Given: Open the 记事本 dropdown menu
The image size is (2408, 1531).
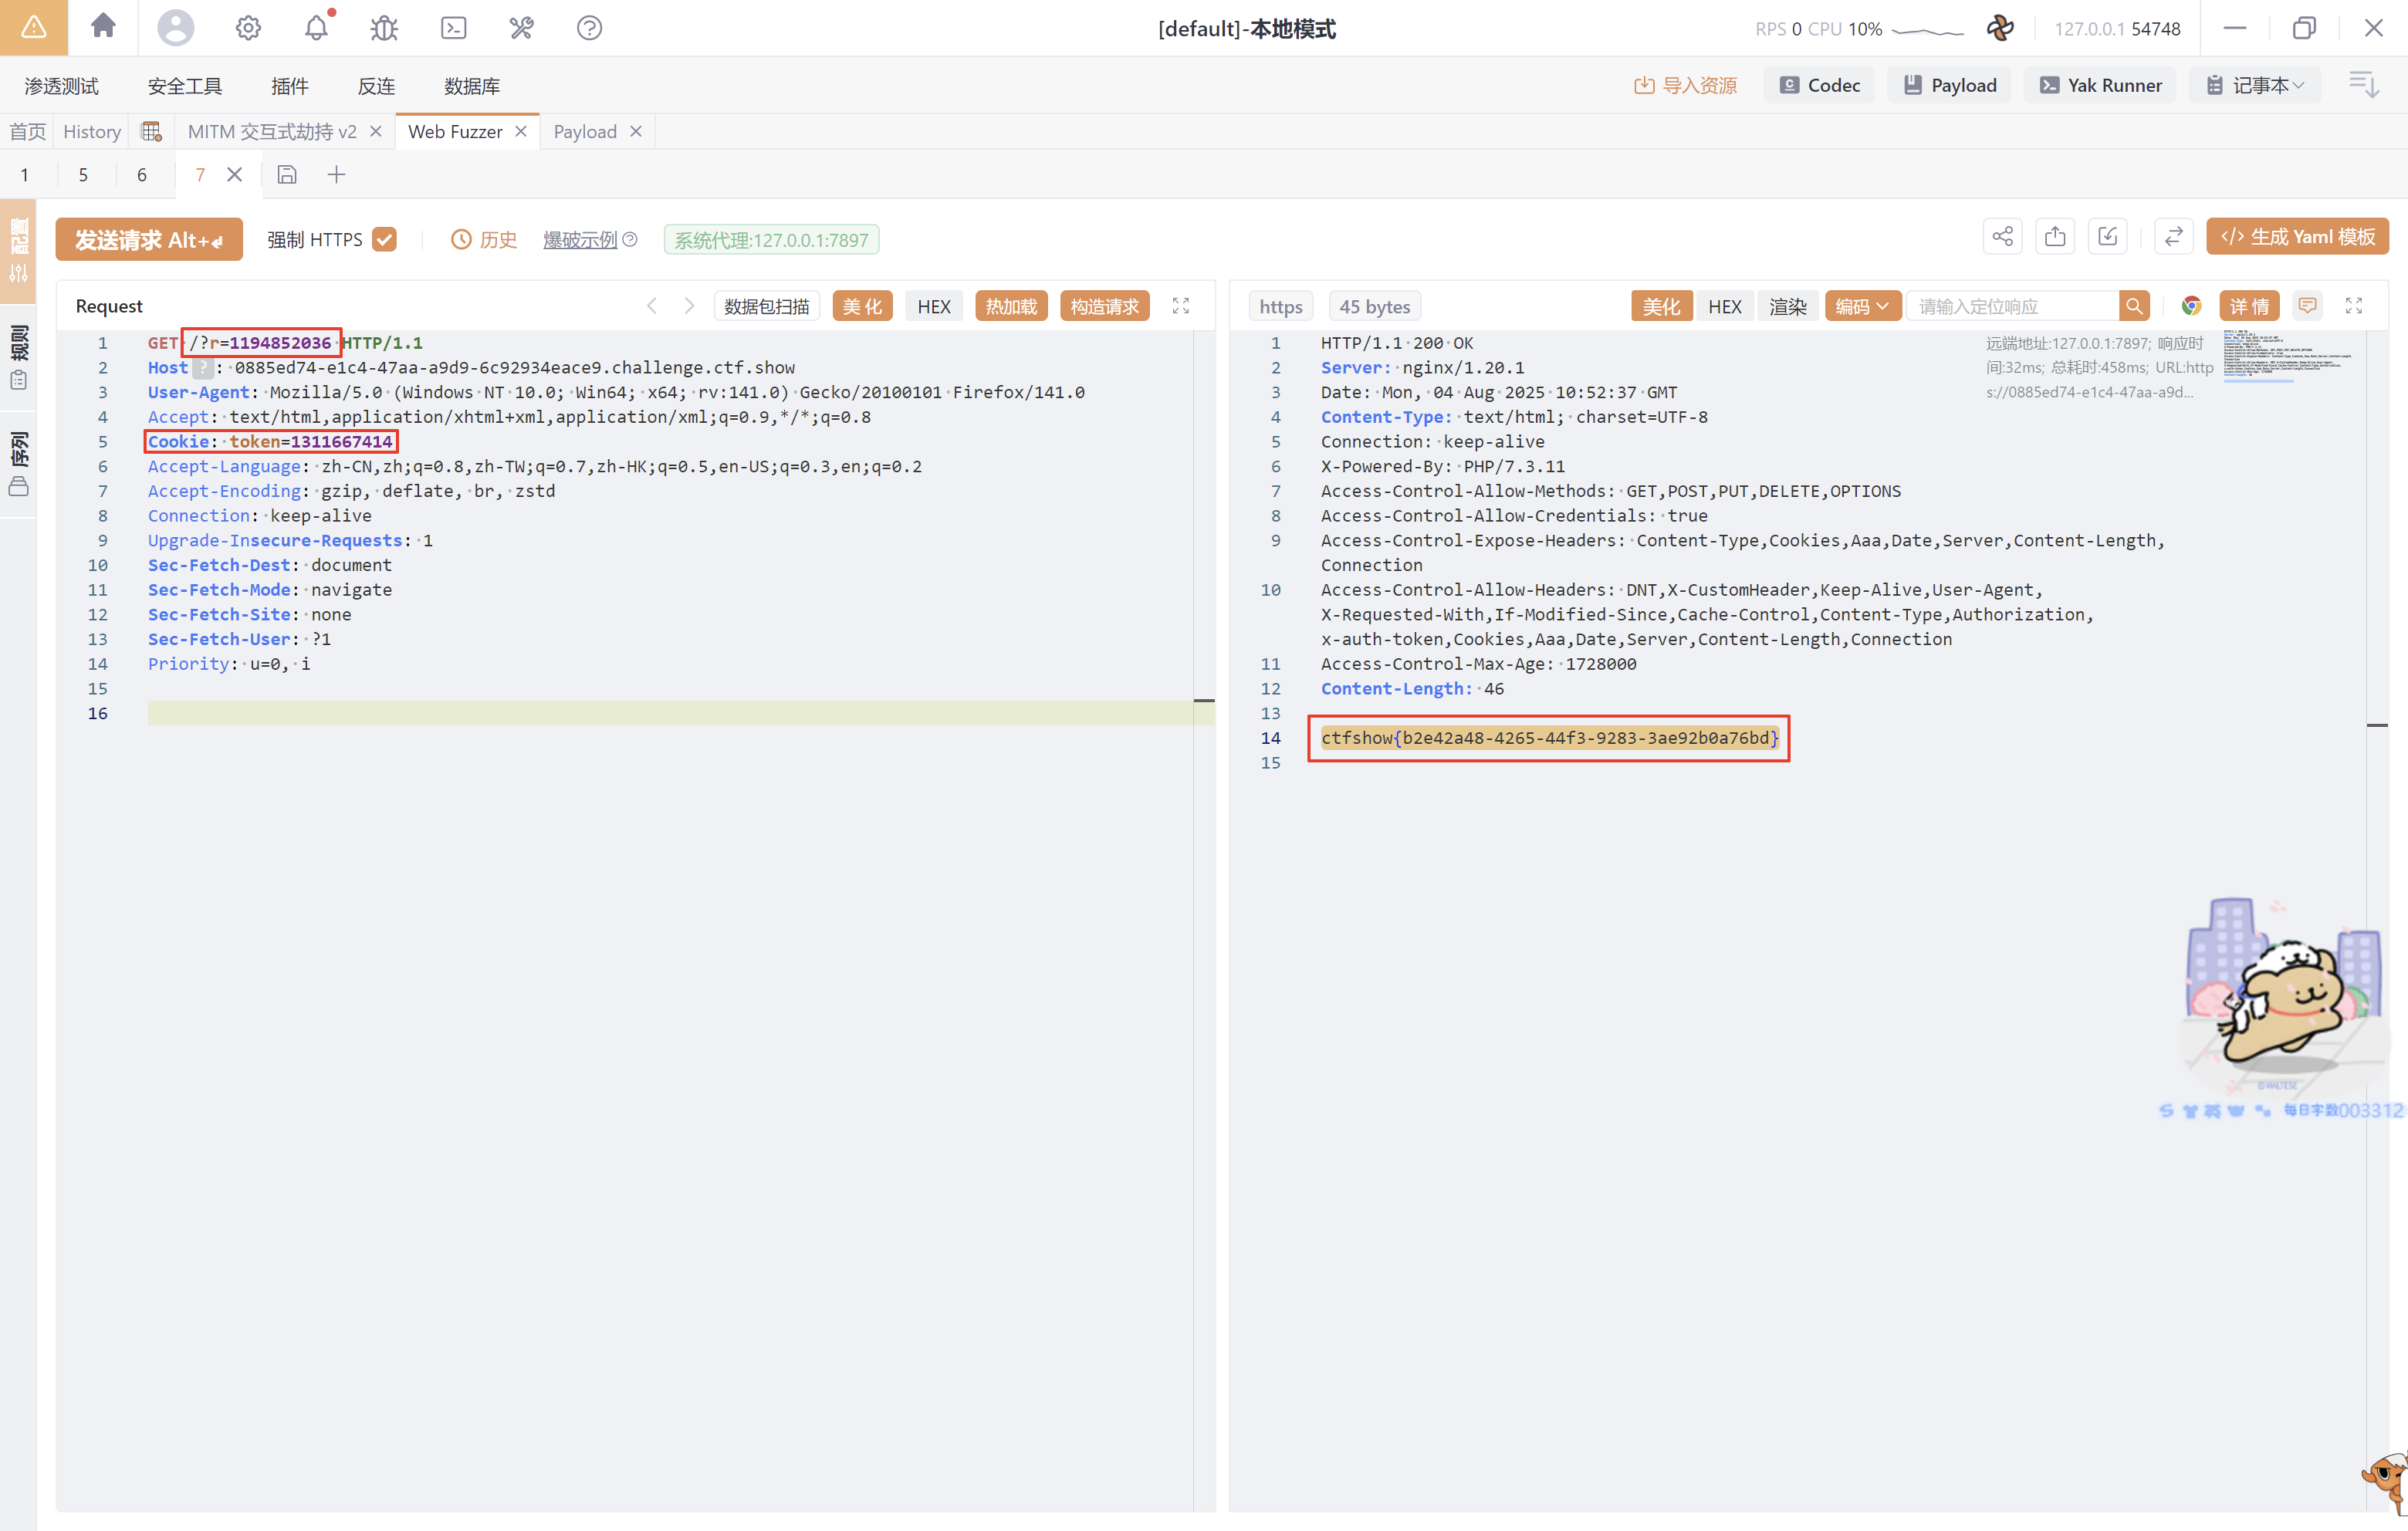Looking at the screenshot, I should (x=2257, y=85).
